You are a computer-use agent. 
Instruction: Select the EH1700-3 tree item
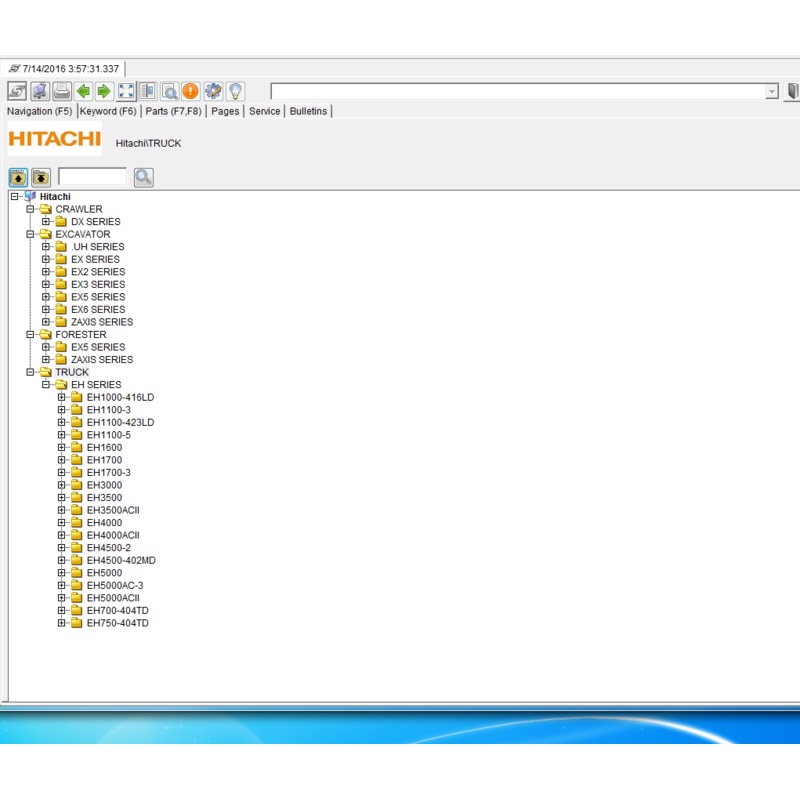pos(109,472)
